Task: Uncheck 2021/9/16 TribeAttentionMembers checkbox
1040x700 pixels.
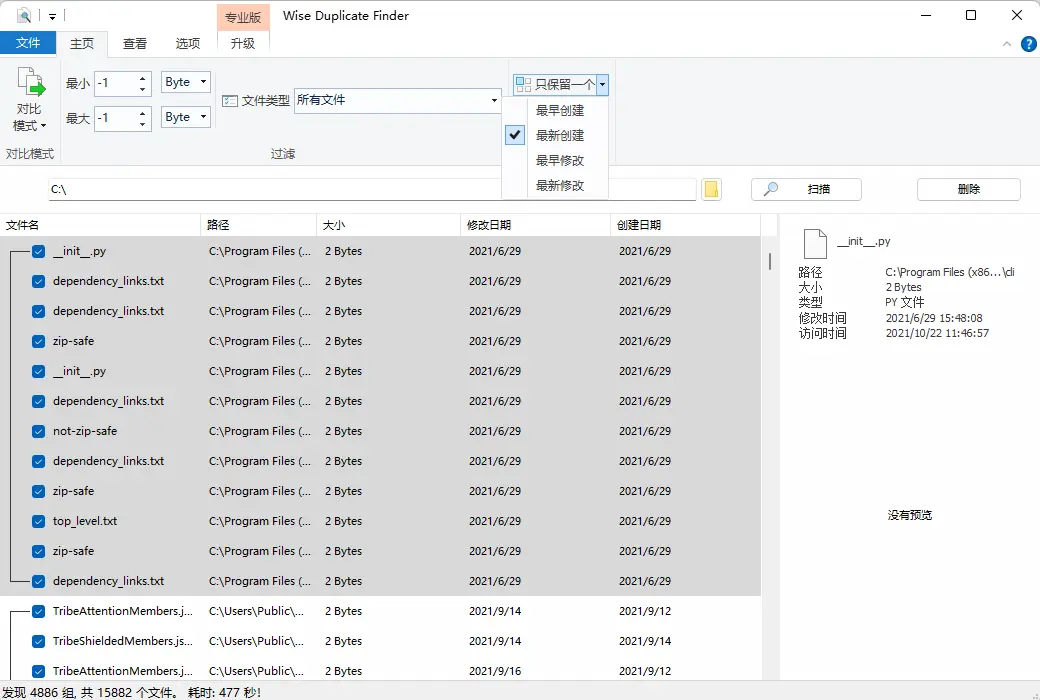Action: coord(38,671)
